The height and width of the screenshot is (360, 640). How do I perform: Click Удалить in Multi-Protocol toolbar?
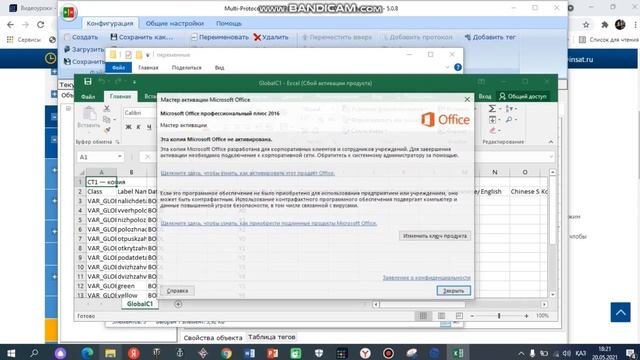(x=271, y=37)
